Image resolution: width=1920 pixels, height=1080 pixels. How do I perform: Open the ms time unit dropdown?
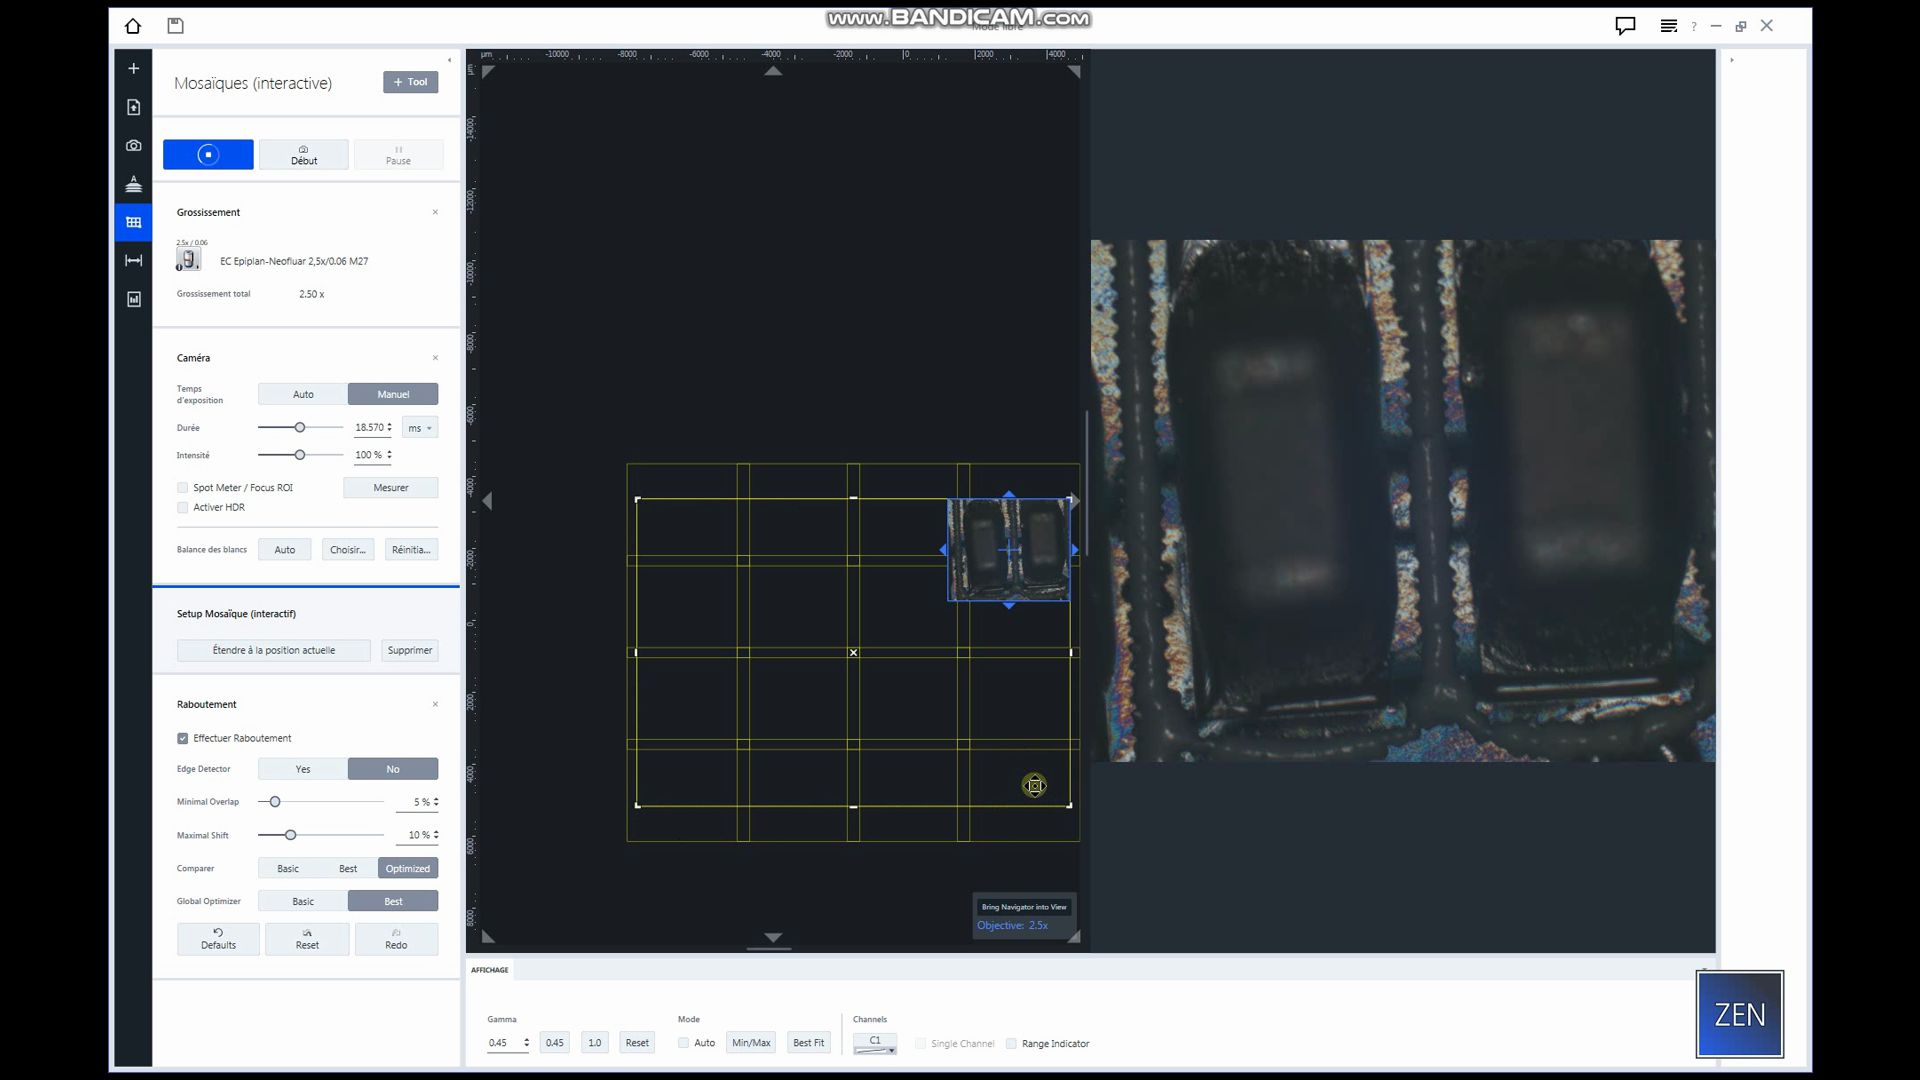(x=419, y=427)
